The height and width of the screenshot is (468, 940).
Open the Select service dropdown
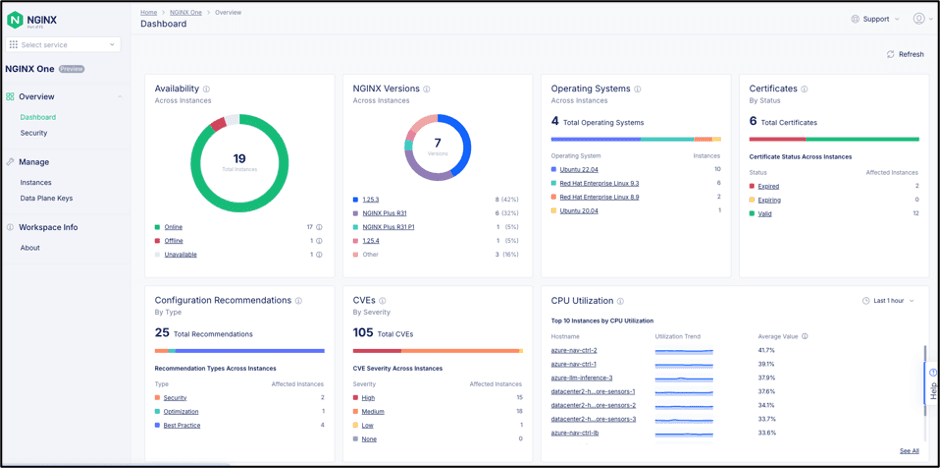pos(64,45)
